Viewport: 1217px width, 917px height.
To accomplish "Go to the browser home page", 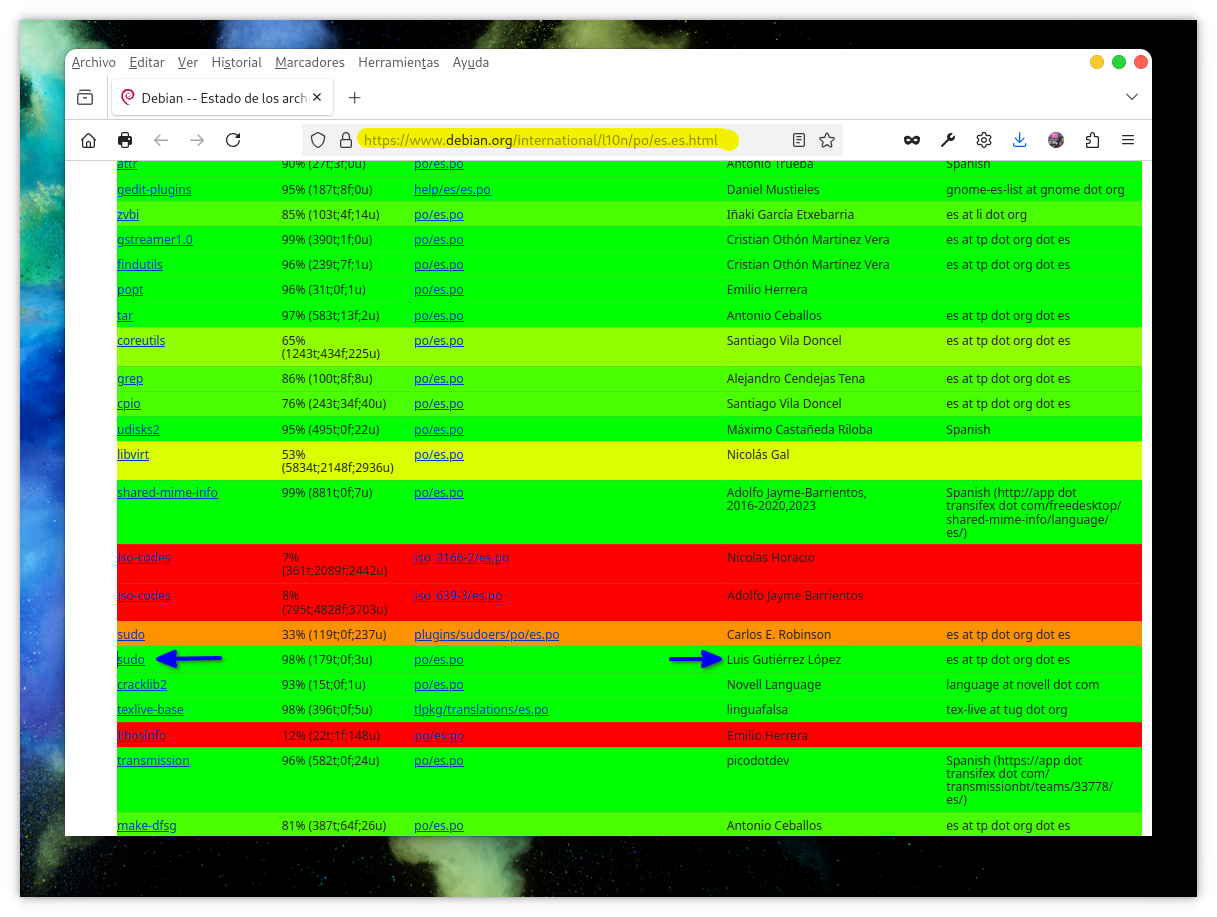I will pyautogui.click(x=88, y=140).
